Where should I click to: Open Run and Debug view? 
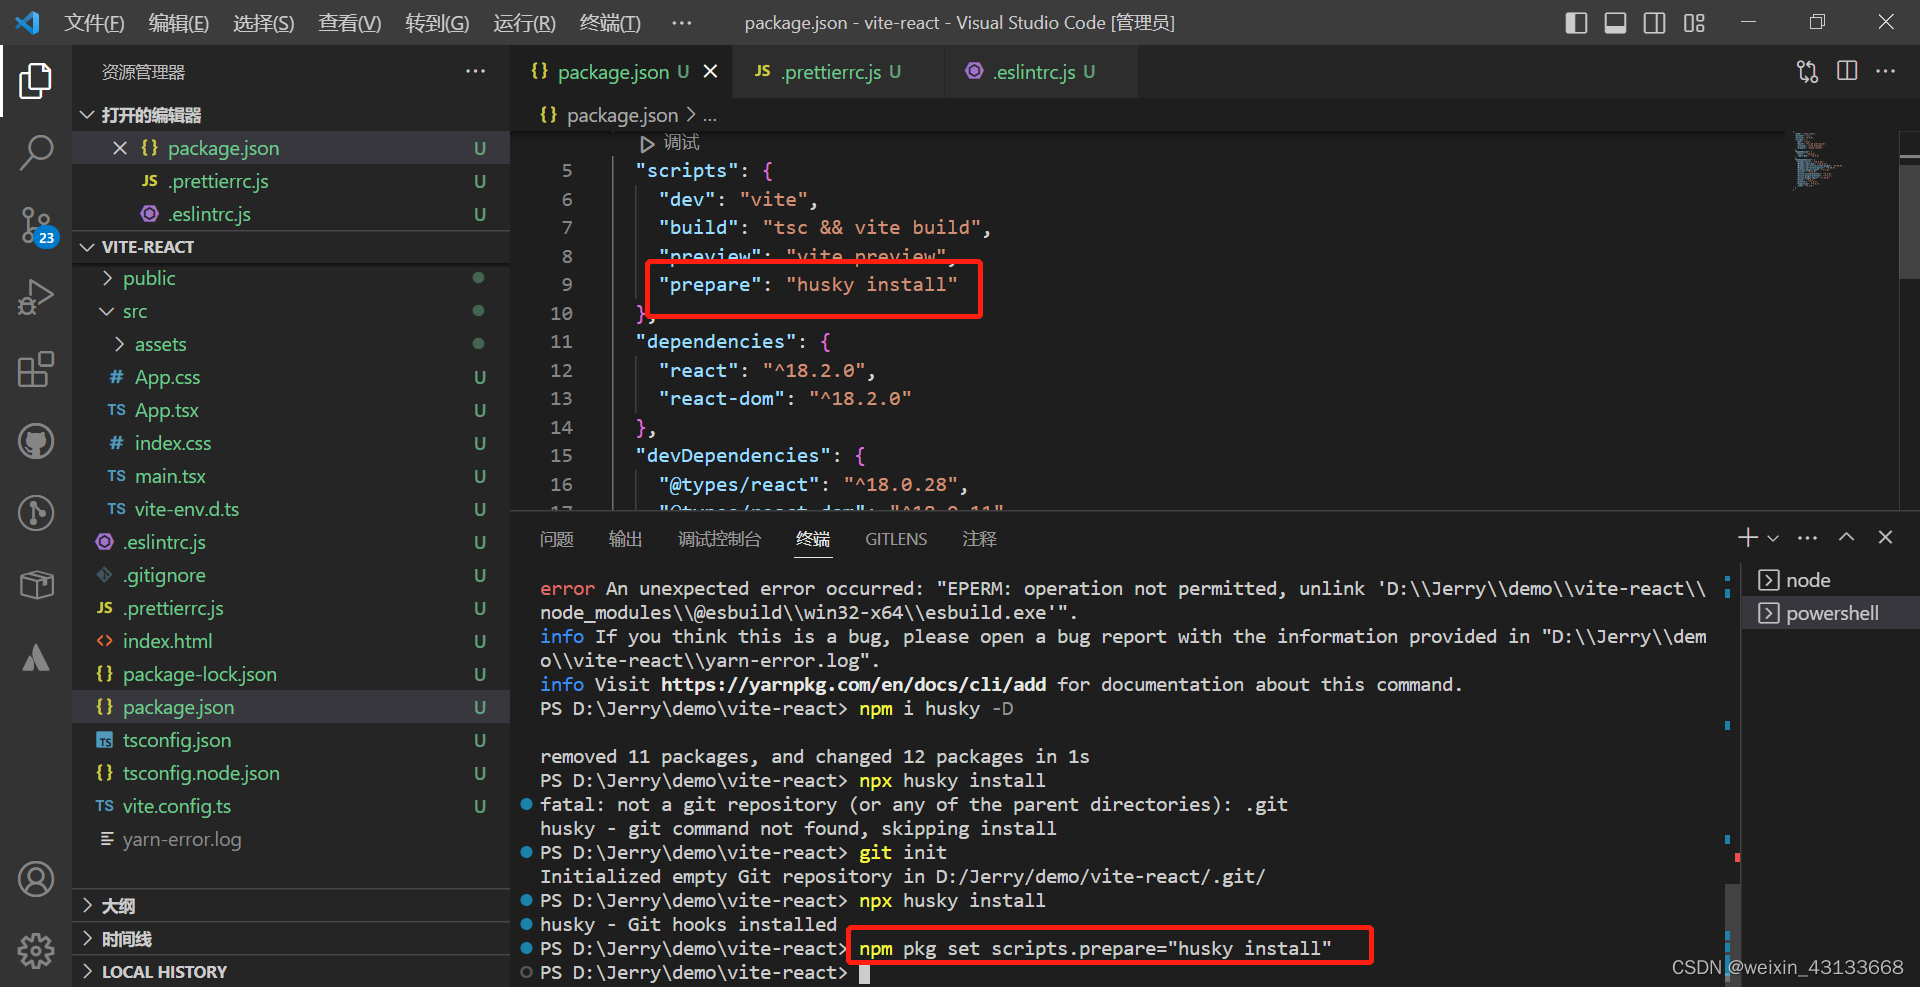point(36,297)
